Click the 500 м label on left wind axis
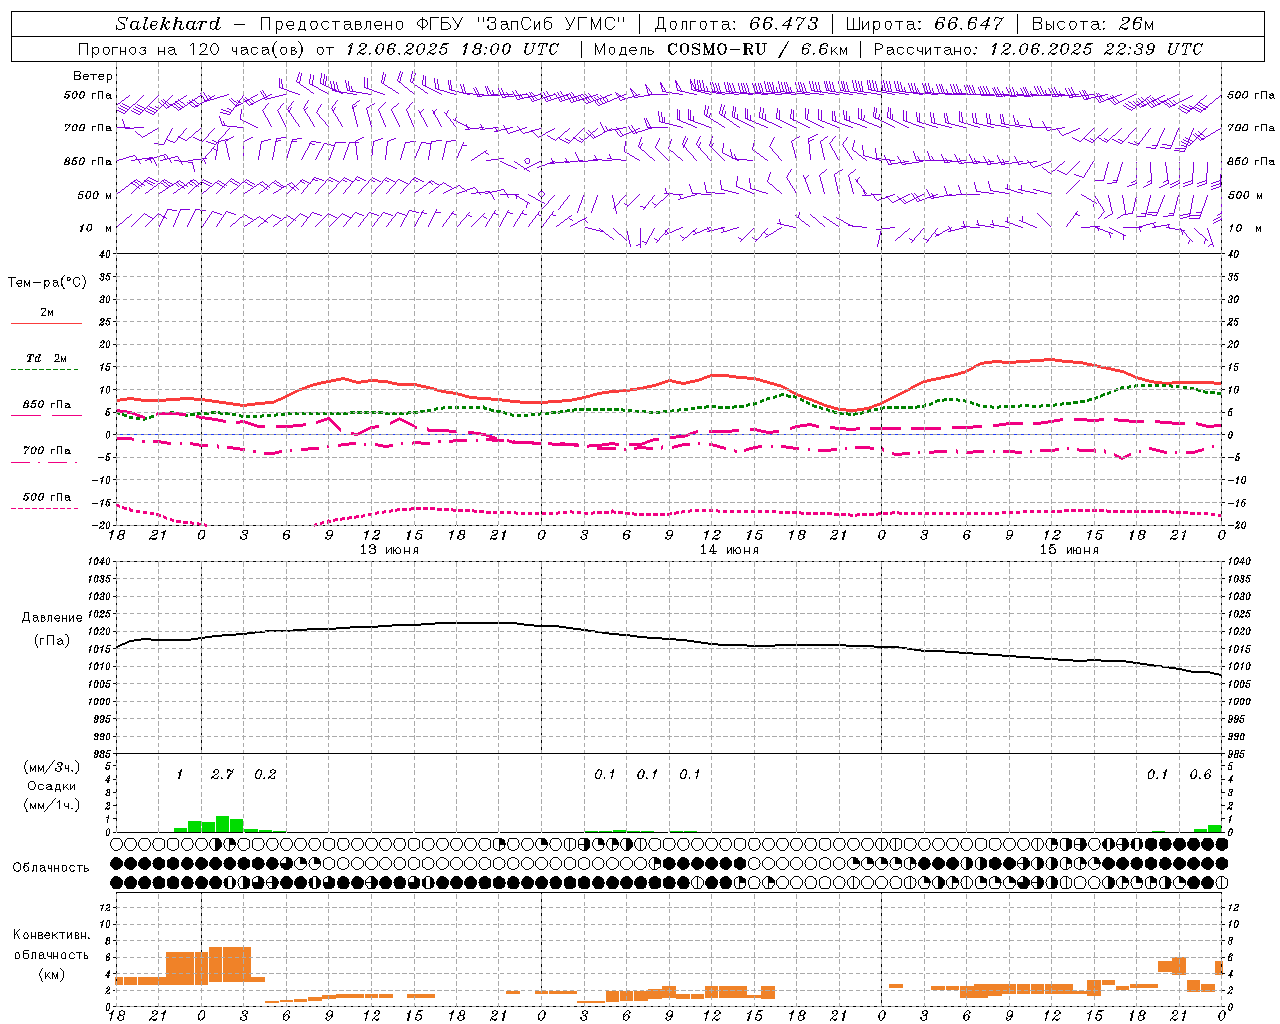1280x1024 pixels. coord(95,196)
